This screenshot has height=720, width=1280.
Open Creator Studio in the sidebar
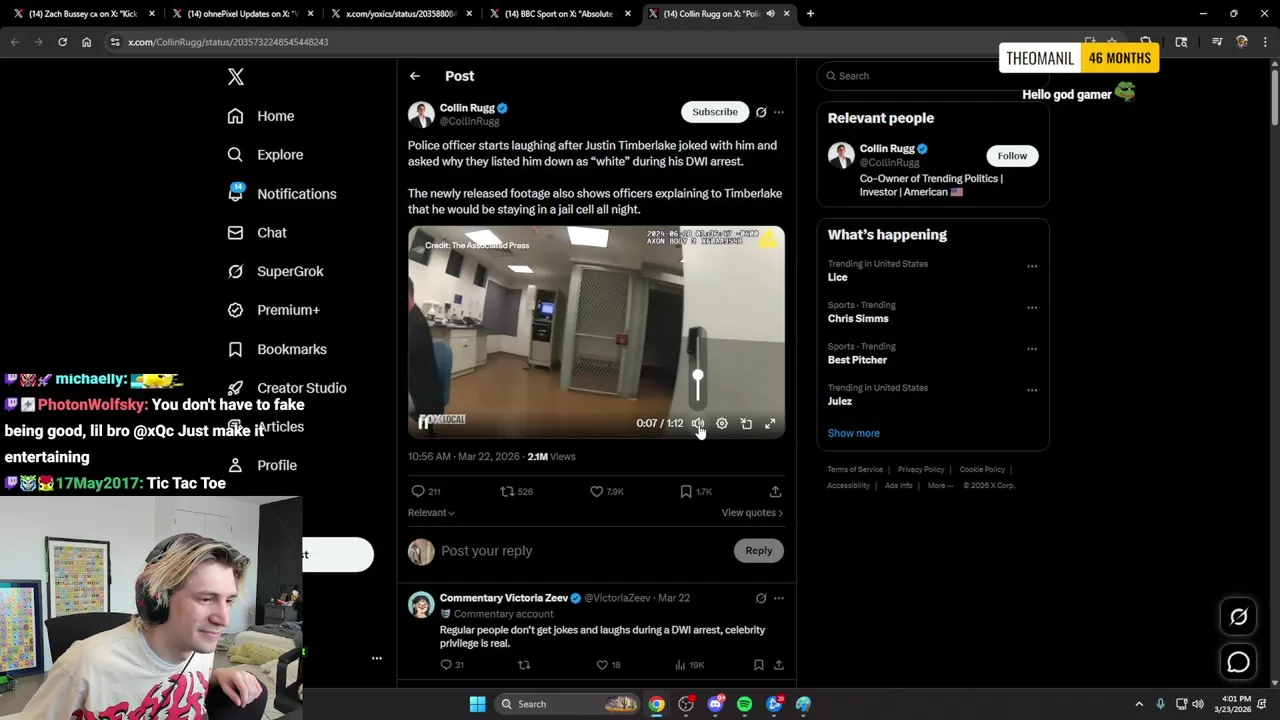[287, 388]
